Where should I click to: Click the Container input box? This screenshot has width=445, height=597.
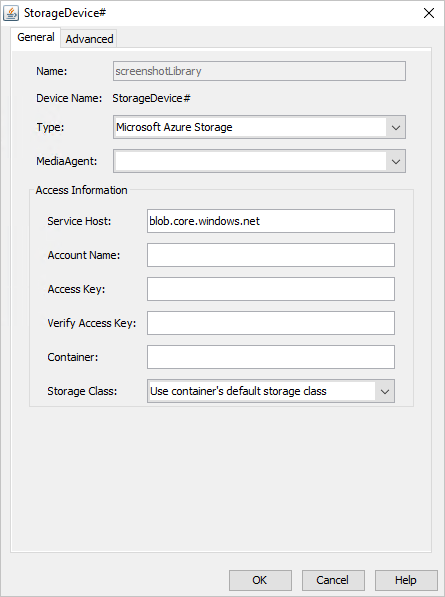pos(271,357)
